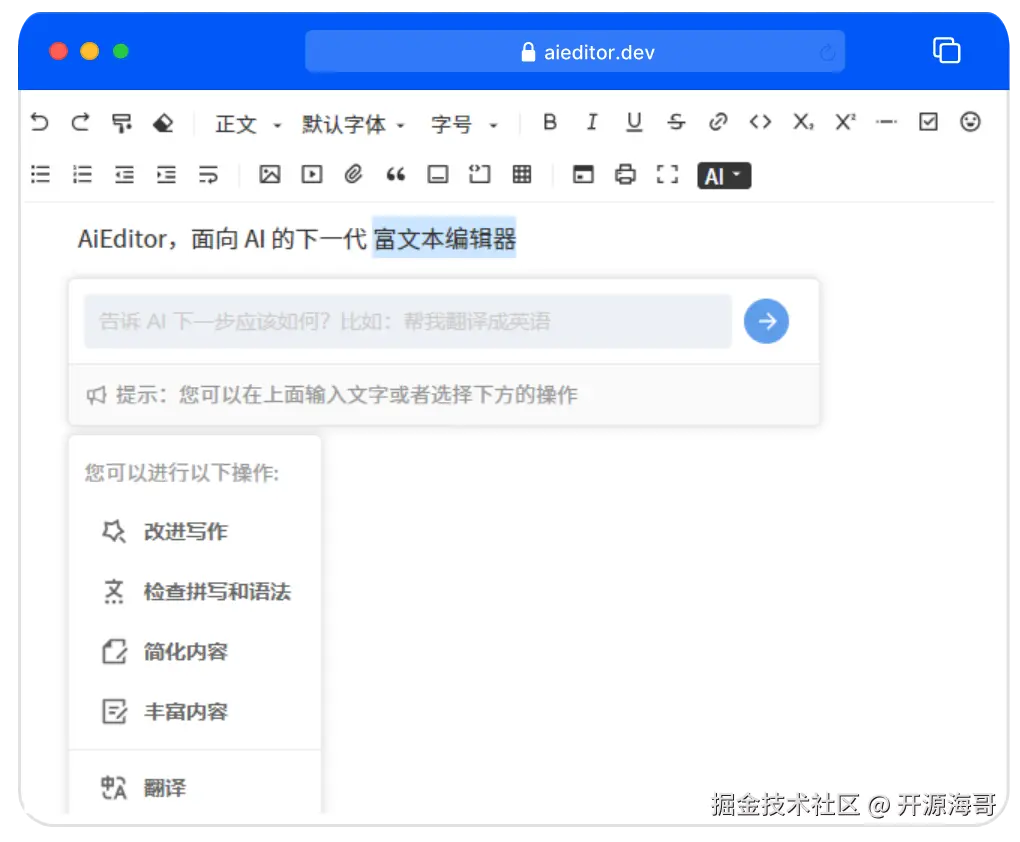
Task: Toggle inline code formatting
Action: coord(760,122)
